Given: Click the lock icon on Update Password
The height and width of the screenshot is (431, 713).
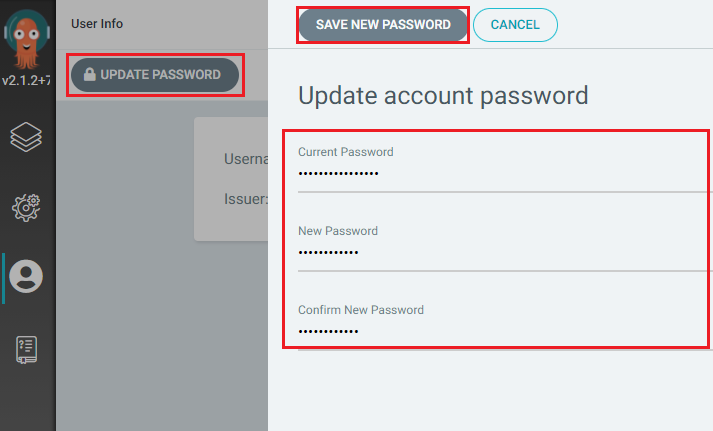Looking at the screenshot, I should (90, 75).
